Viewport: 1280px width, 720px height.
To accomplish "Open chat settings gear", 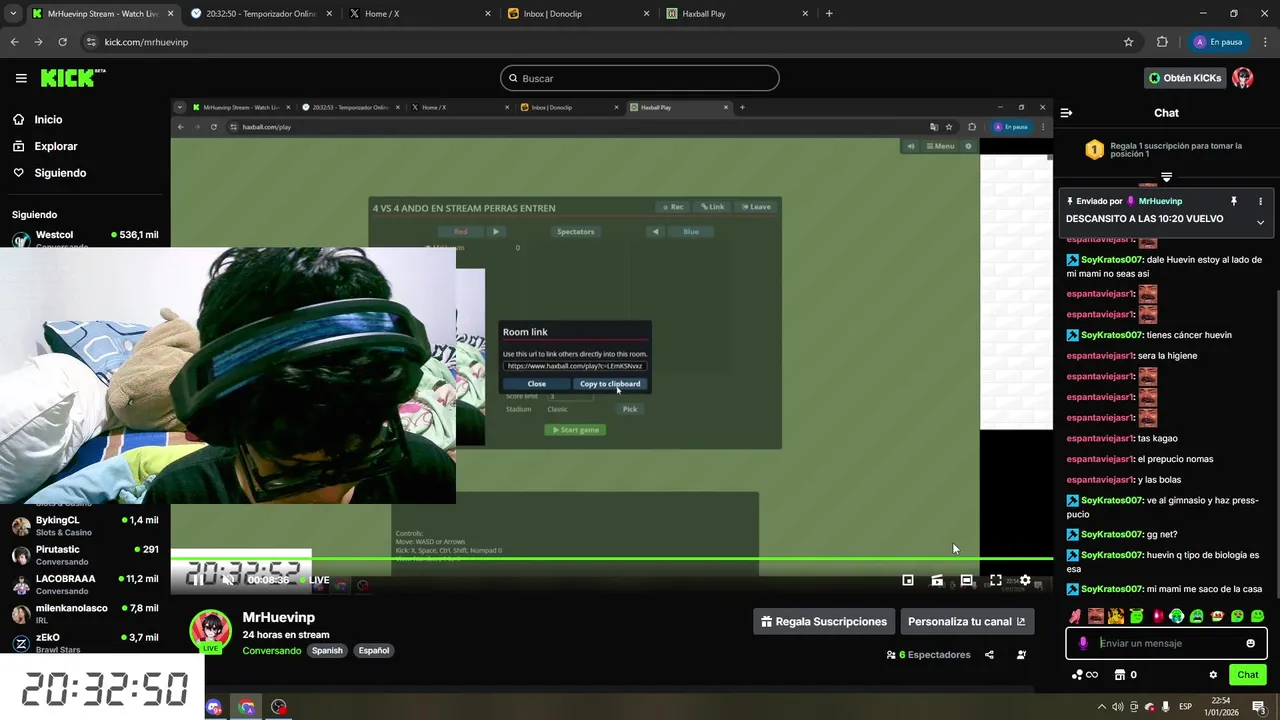I will click(x=1213, y=675).
